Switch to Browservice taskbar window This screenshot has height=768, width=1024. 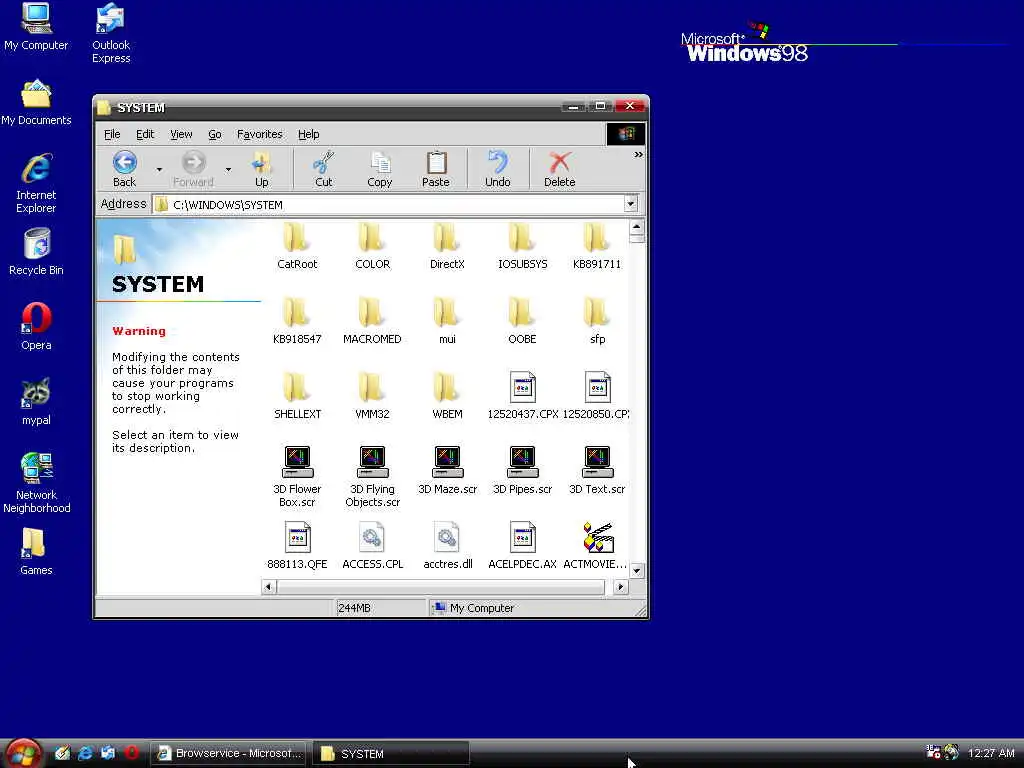click(230, 753)
